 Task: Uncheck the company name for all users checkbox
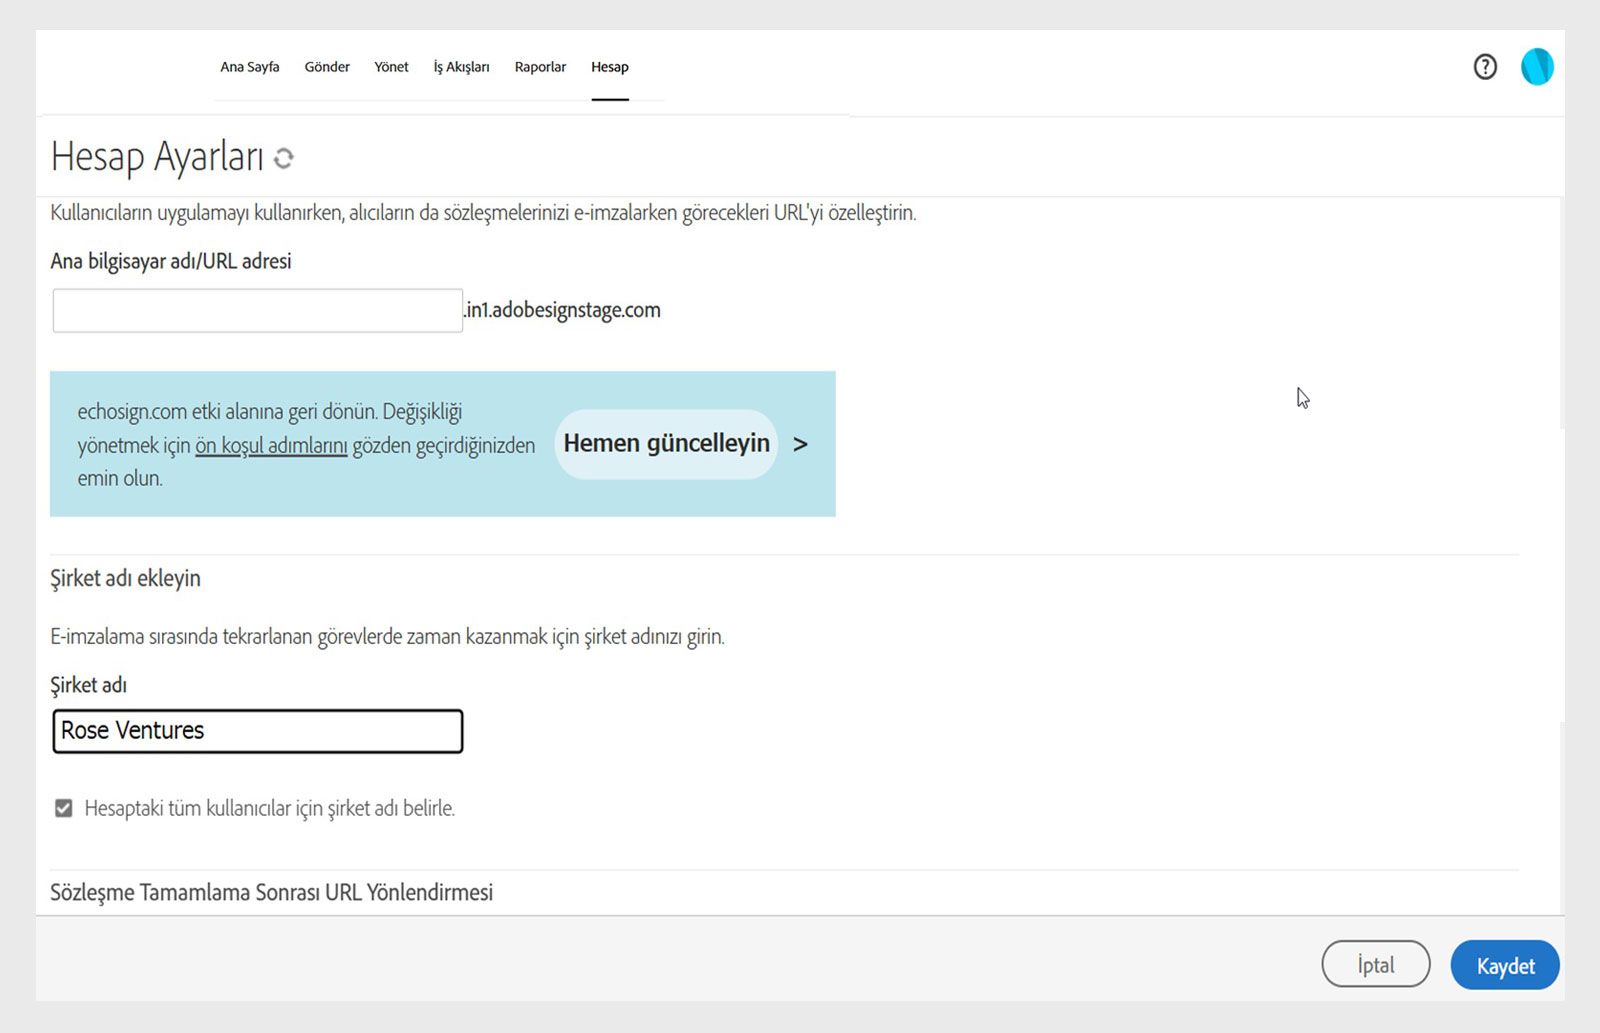[63, 807]
